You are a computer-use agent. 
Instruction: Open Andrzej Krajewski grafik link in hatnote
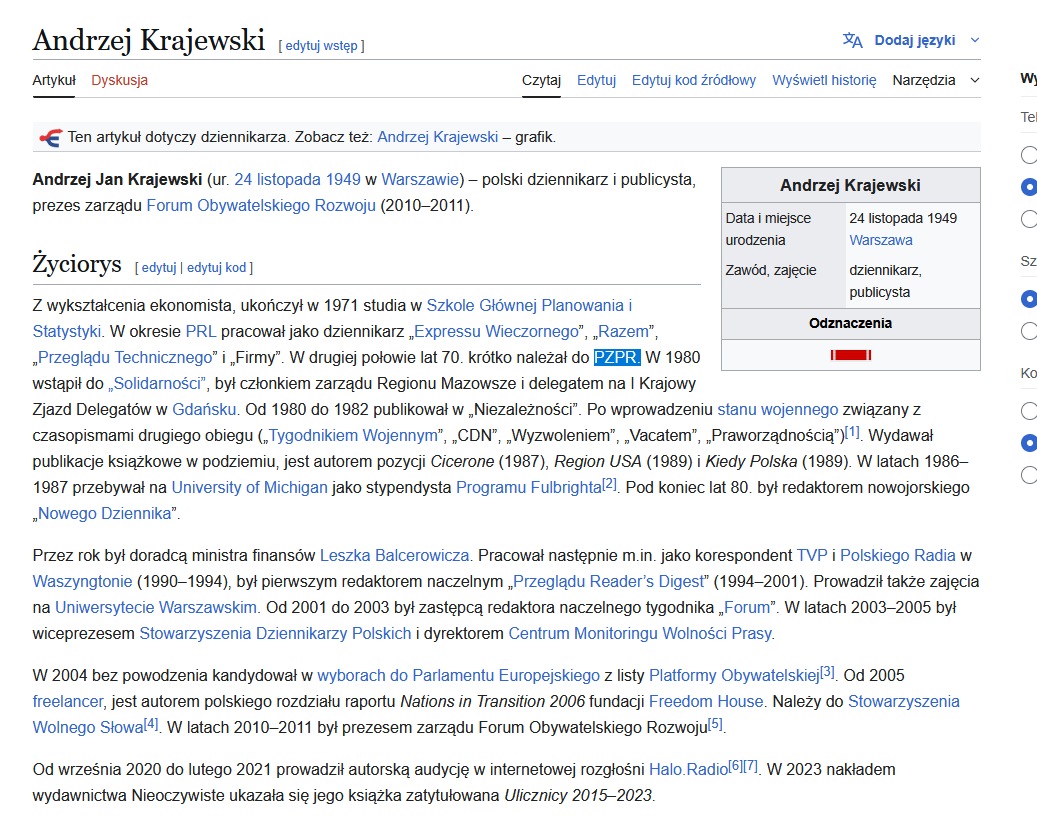[x=437, y=137]
